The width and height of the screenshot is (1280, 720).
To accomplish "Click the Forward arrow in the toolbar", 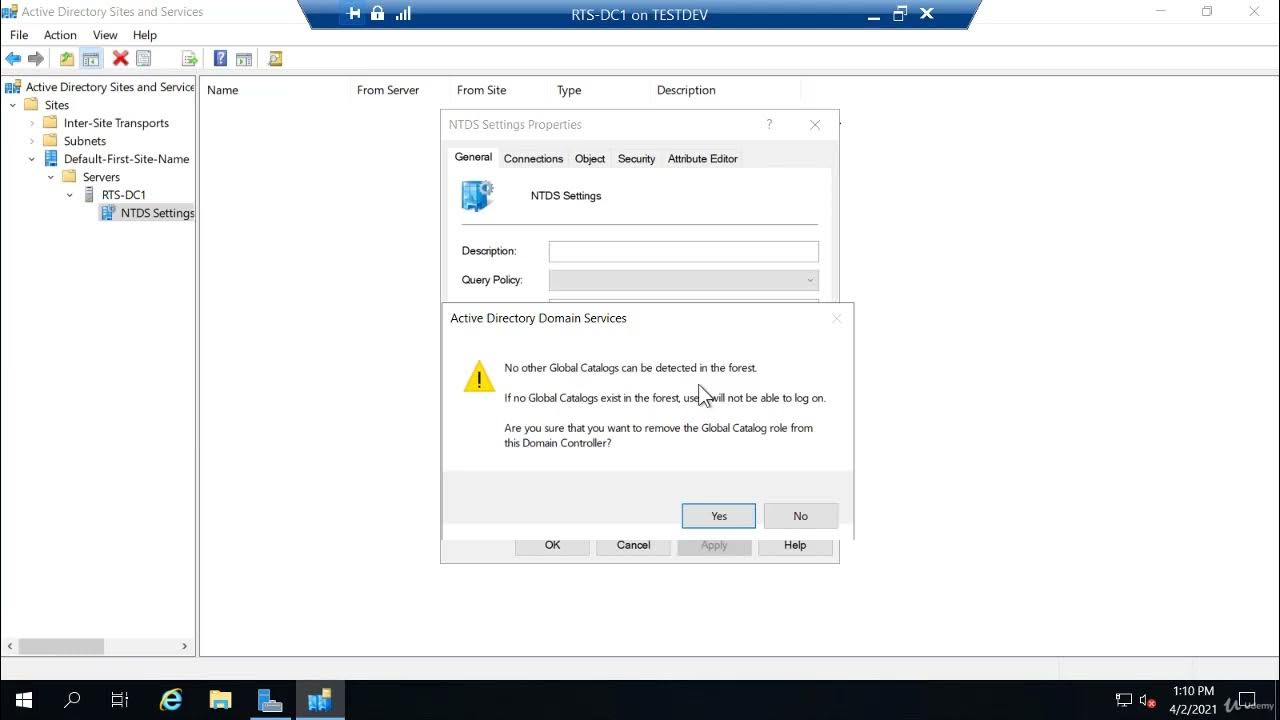I will 36,59.
